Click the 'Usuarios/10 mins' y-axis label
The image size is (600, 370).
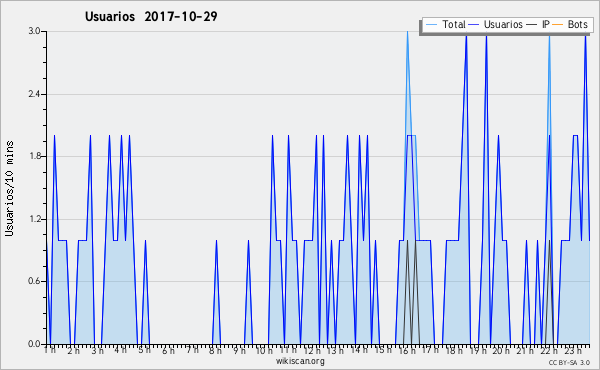9,189
